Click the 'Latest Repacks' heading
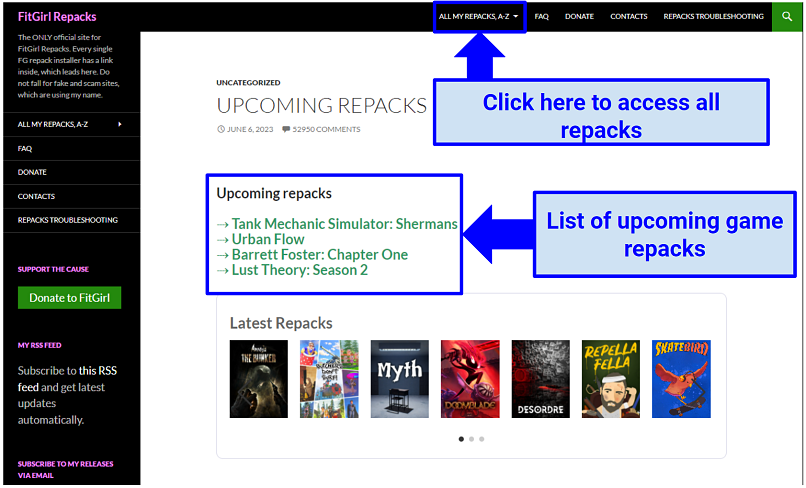 click(281, 323)
